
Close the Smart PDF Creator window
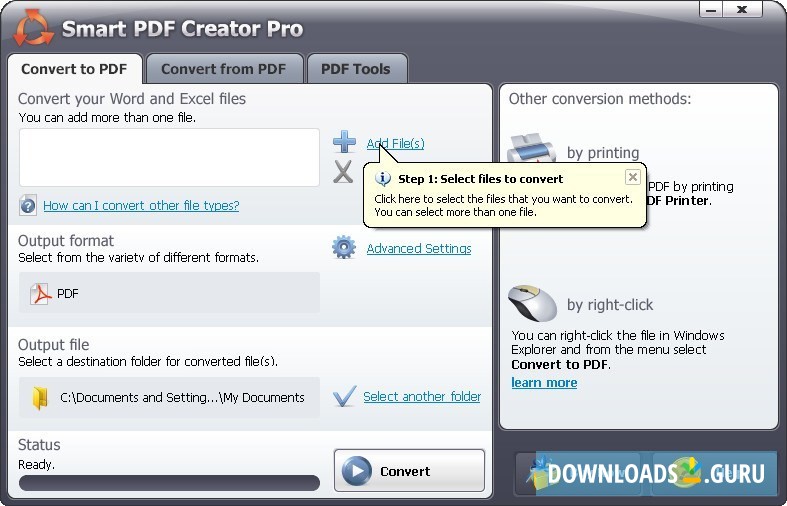(x=742, y=10)
